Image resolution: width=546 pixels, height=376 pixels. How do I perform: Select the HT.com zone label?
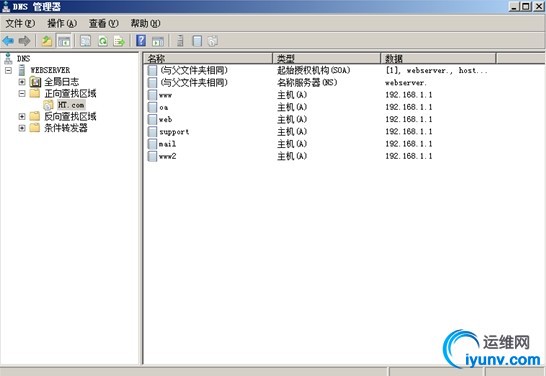(x=71, y=105)
